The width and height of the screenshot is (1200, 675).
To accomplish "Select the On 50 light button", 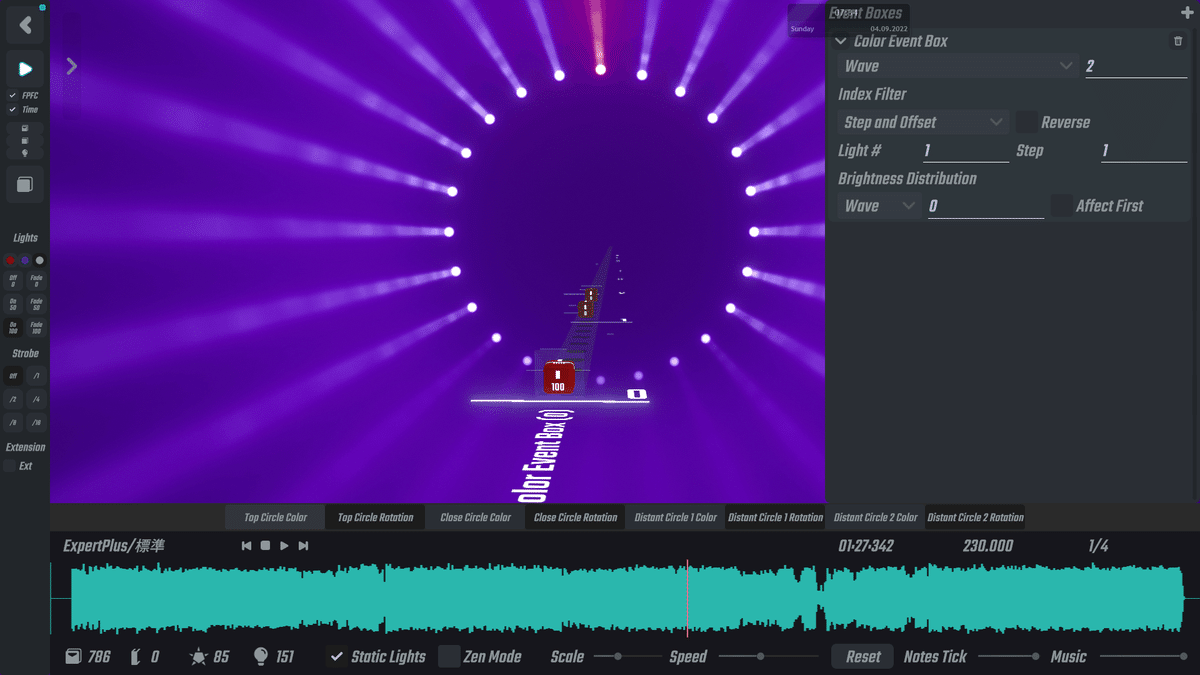I will point(13,305).
